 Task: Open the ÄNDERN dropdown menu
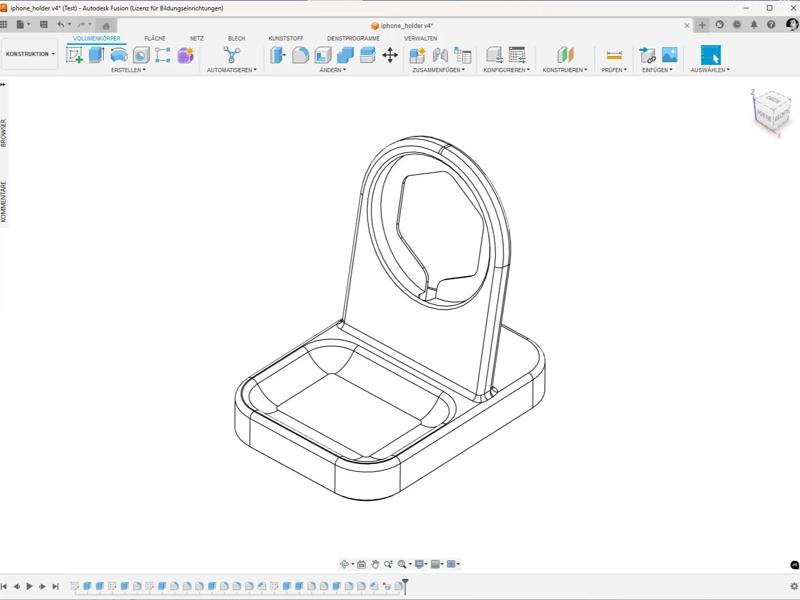(x=332, y=70)
